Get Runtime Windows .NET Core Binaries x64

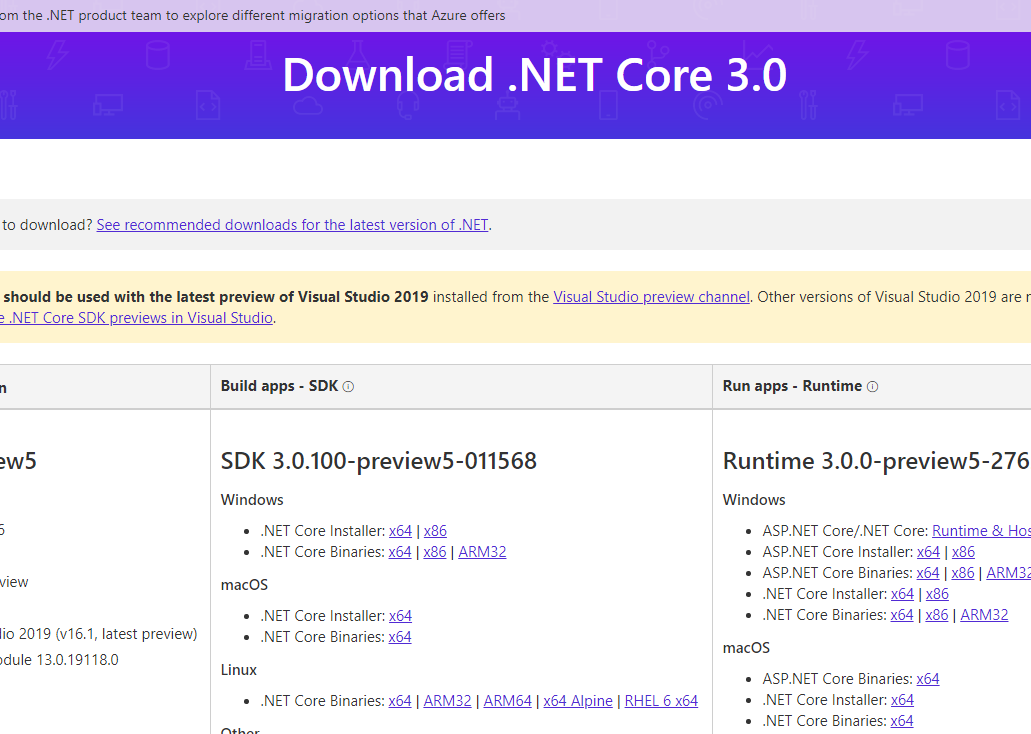click(x=901, y=615)
